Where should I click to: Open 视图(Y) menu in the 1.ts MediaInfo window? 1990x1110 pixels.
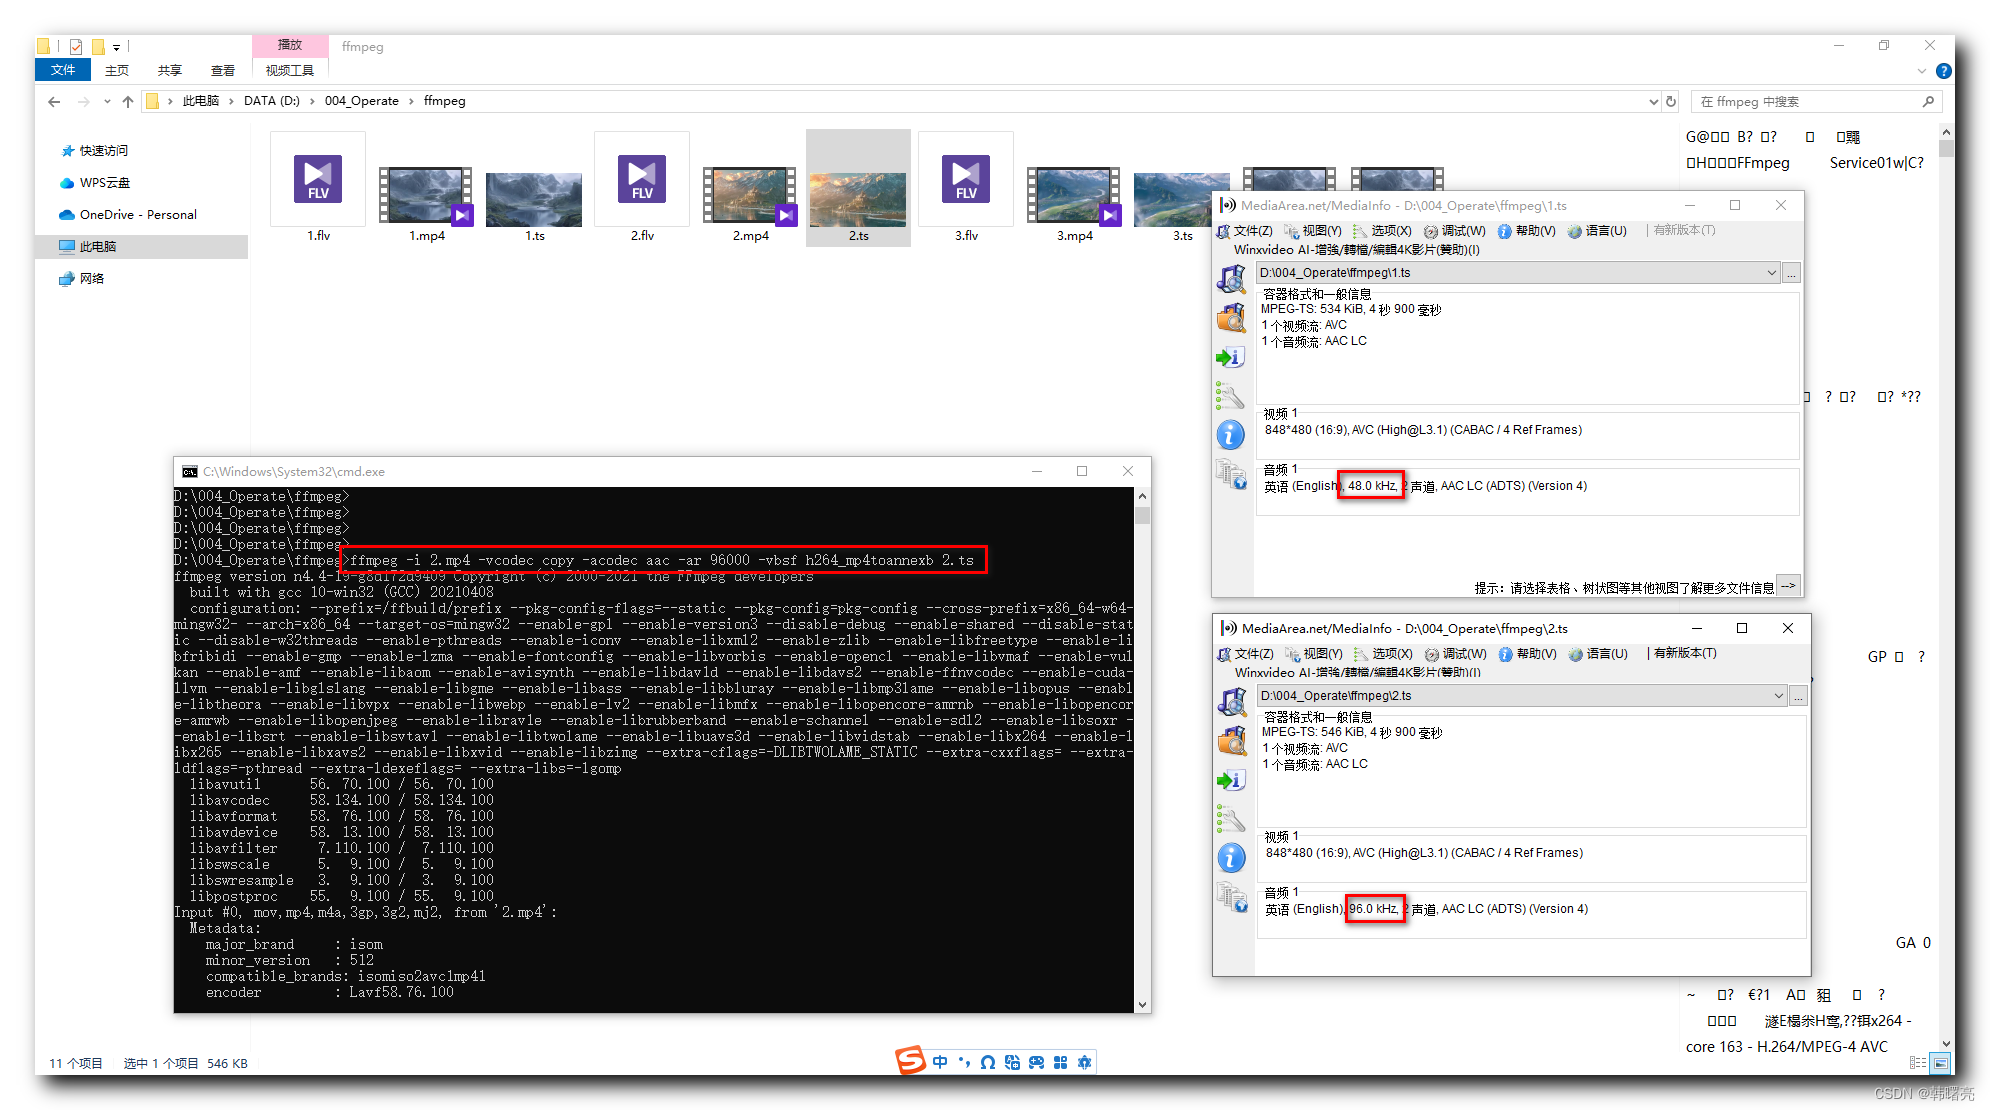click(x=1313, y=231)
